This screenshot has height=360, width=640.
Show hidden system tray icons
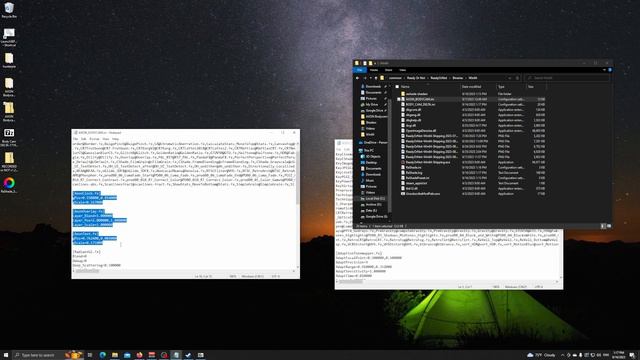point(562,355)
